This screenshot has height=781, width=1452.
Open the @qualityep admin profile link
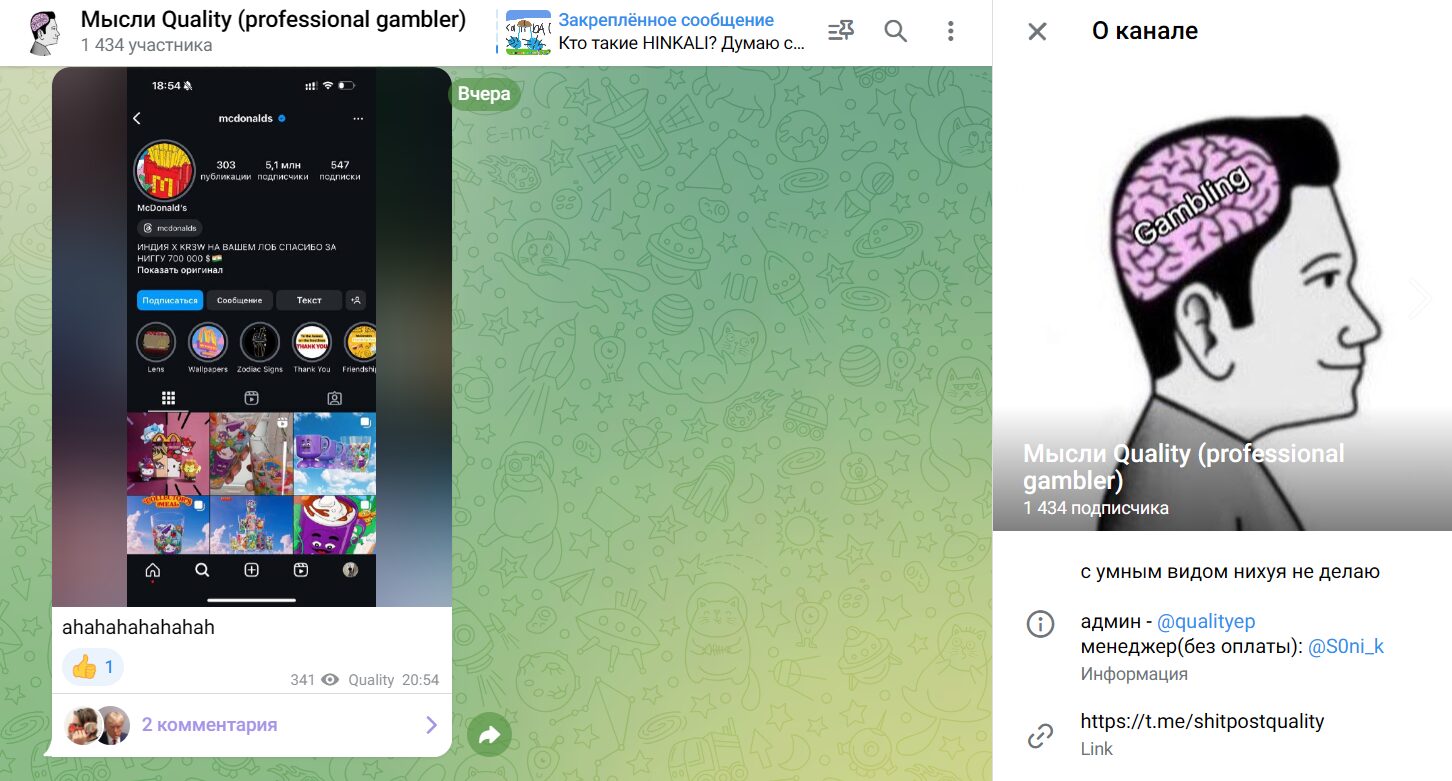[1206, 621]
